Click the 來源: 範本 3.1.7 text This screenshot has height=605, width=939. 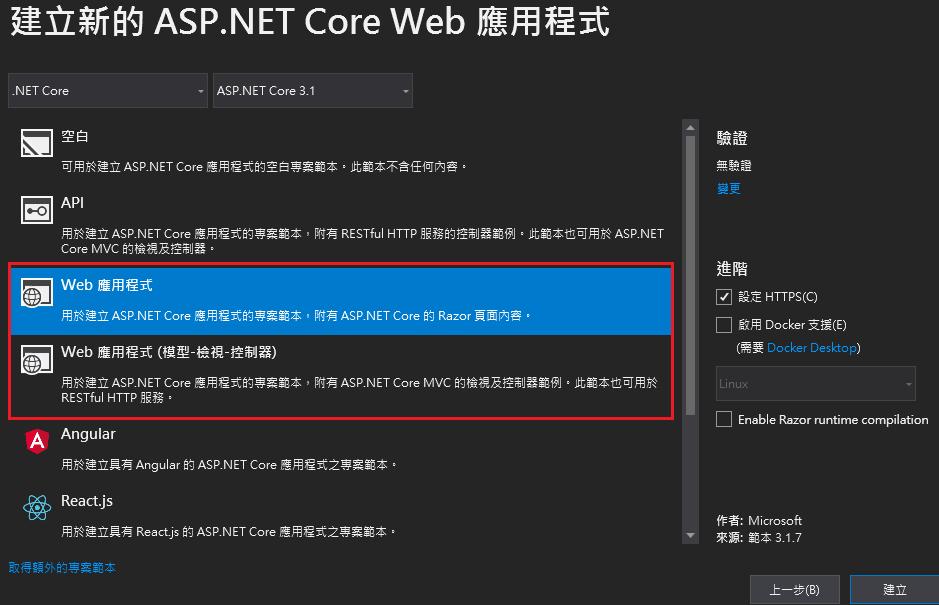click(x=759, y=537)
